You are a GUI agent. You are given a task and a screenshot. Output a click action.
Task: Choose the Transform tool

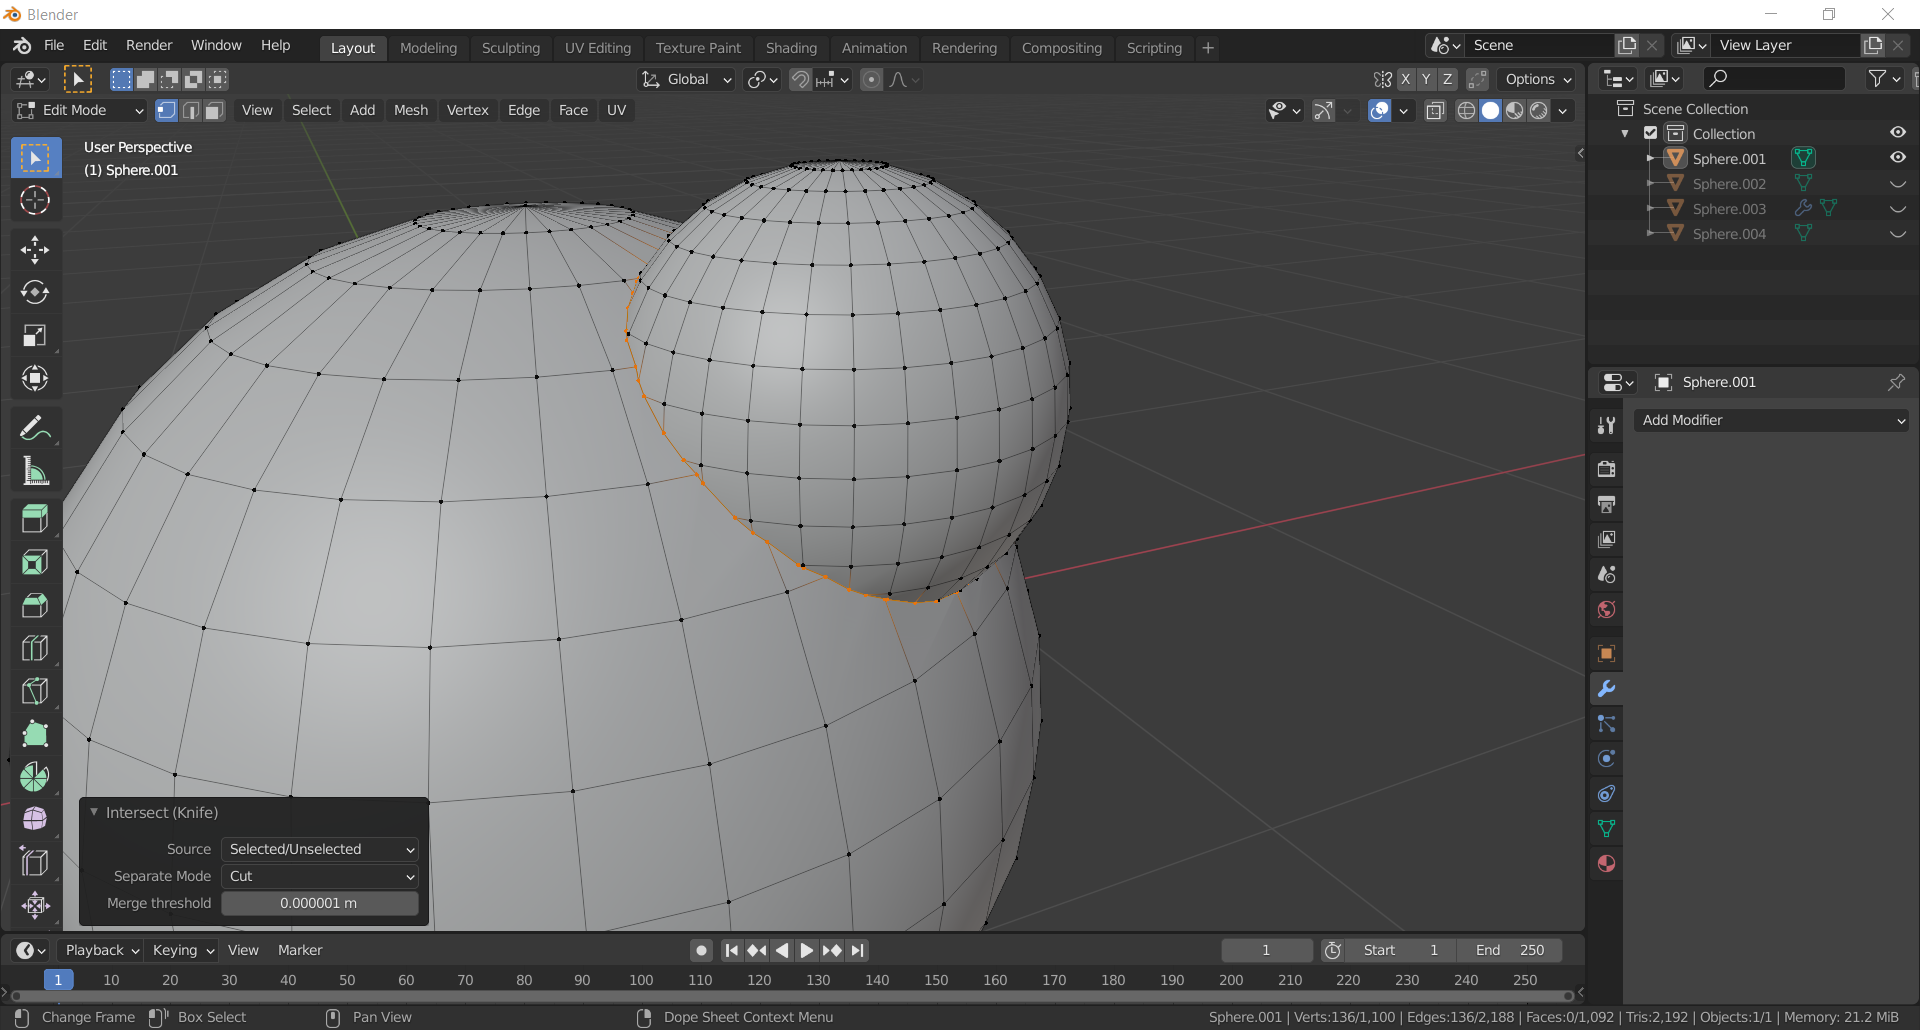[35, 378]
